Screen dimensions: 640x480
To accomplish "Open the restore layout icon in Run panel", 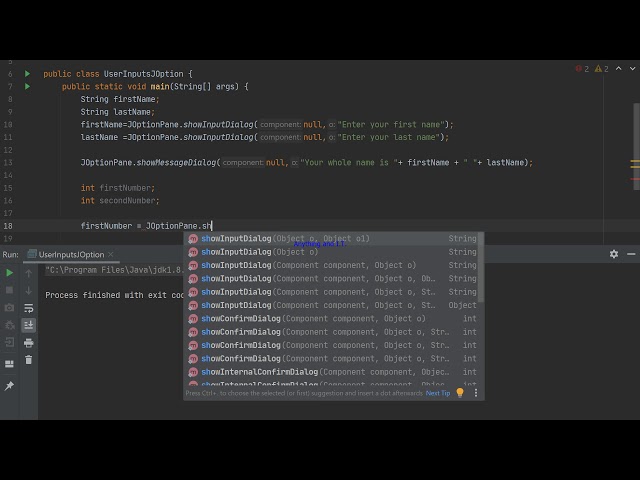I will coord(9,363).
